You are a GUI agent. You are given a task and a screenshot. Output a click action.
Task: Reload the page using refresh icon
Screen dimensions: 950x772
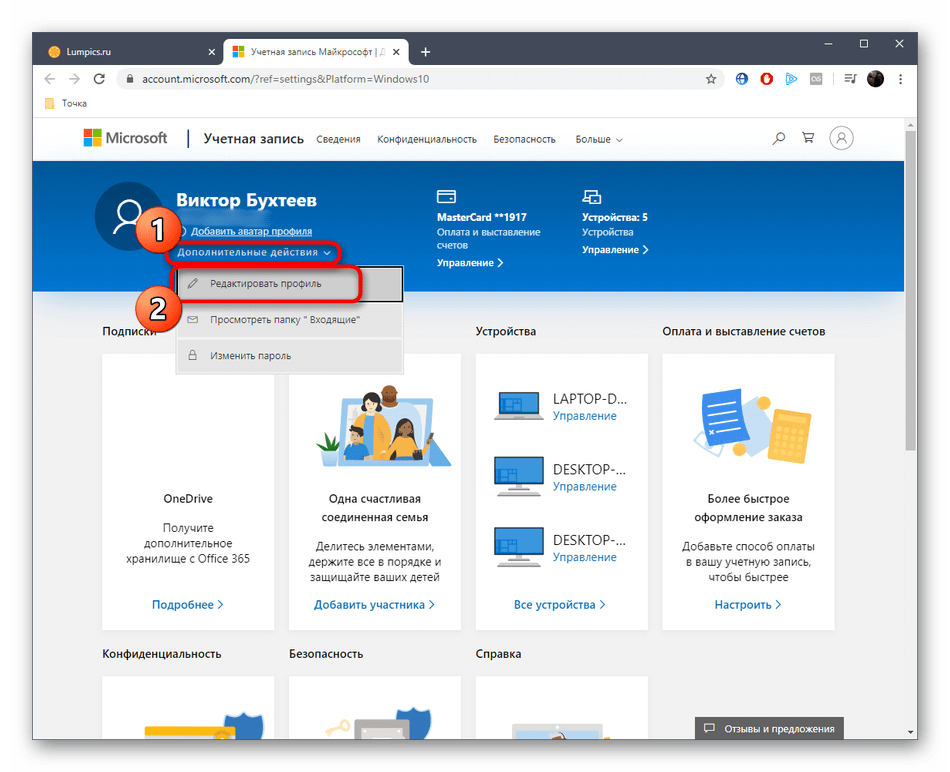pos(100,79)
